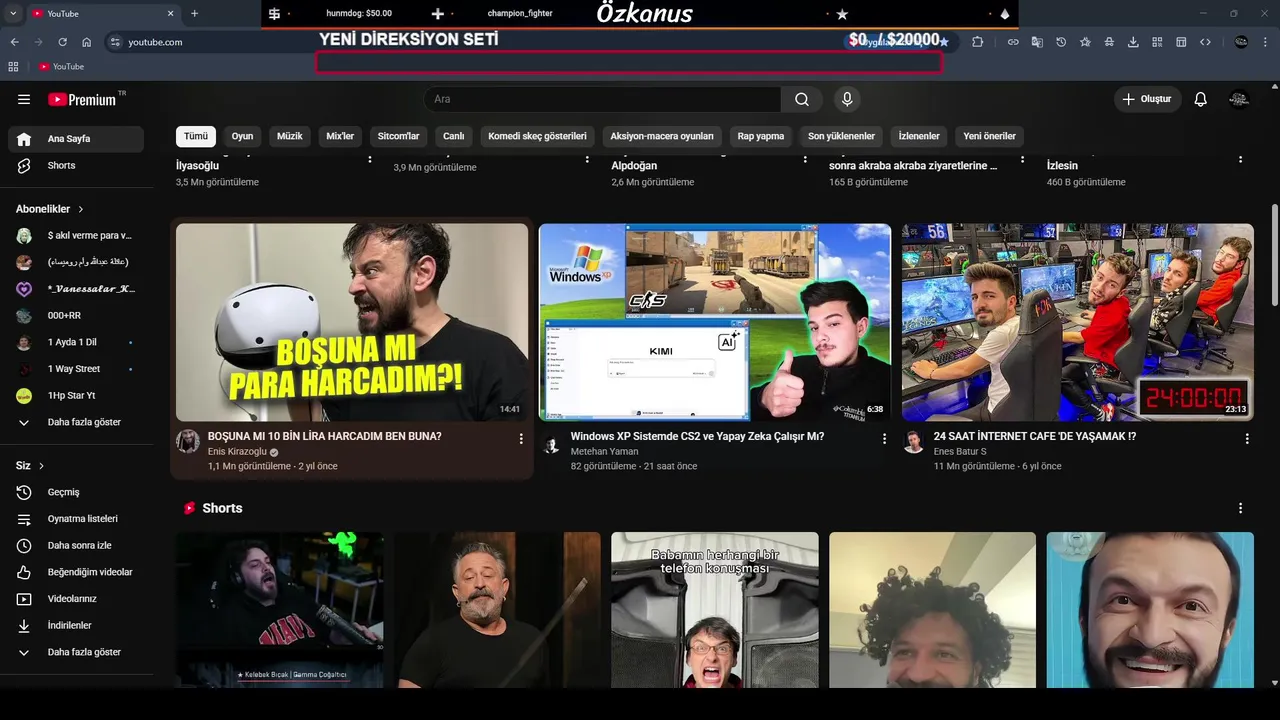This screenshot has height=720, width=1280.
Task: Select the Yeni öneriler chip
Action: tap(989, 136)
